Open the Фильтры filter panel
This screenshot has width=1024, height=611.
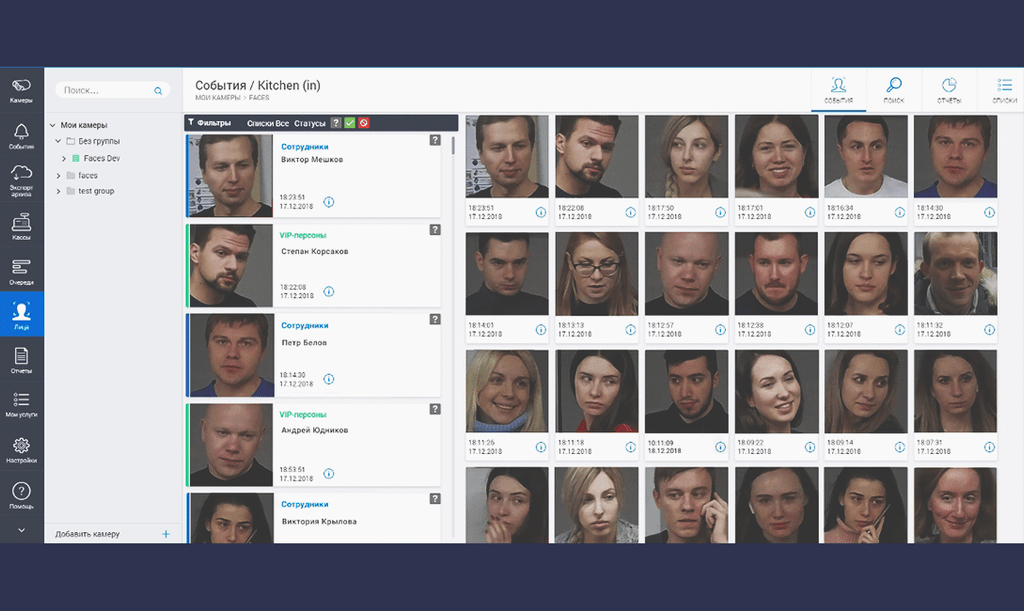210,123
